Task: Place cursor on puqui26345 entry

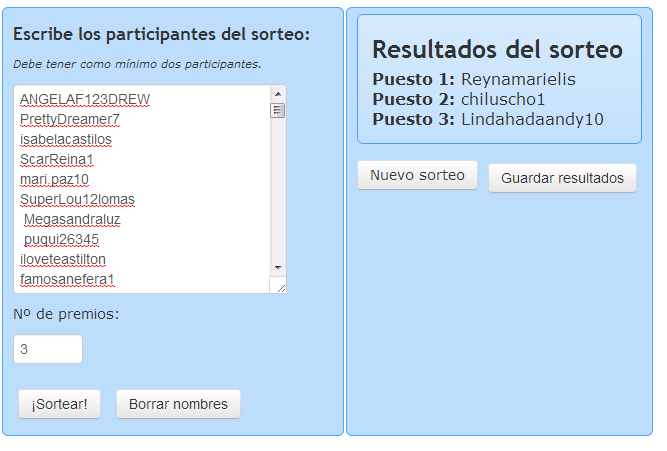Action: click(61, 239)
